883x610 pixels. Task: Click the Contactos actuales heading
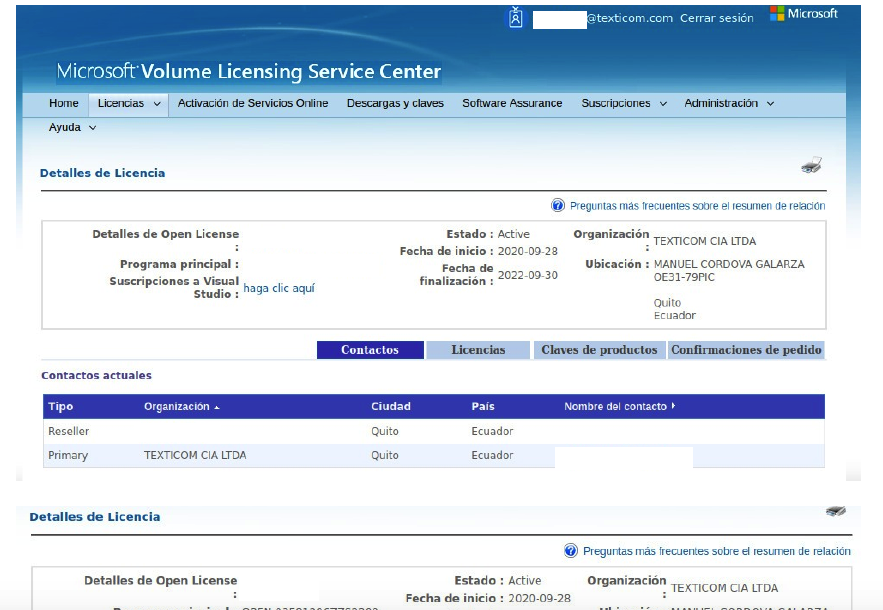[x=96, y=375]
